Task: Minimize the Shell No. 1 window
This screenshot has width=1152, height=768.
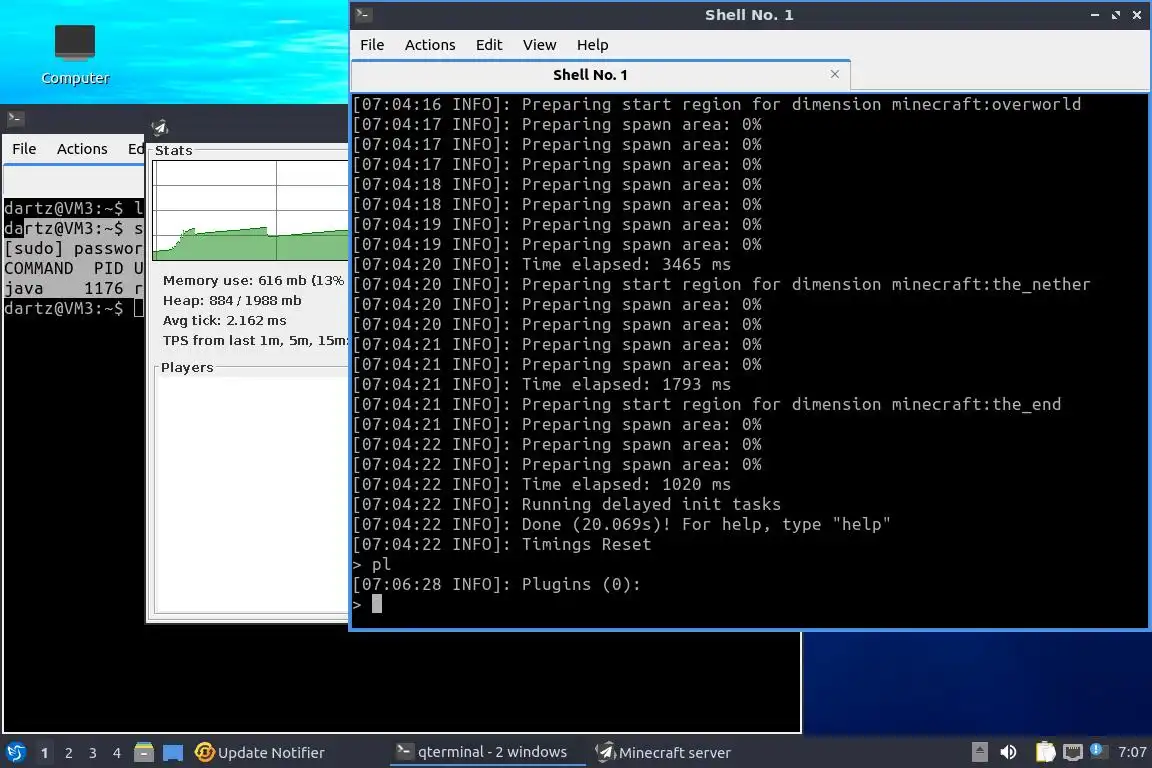Action: click(1095, 15)
